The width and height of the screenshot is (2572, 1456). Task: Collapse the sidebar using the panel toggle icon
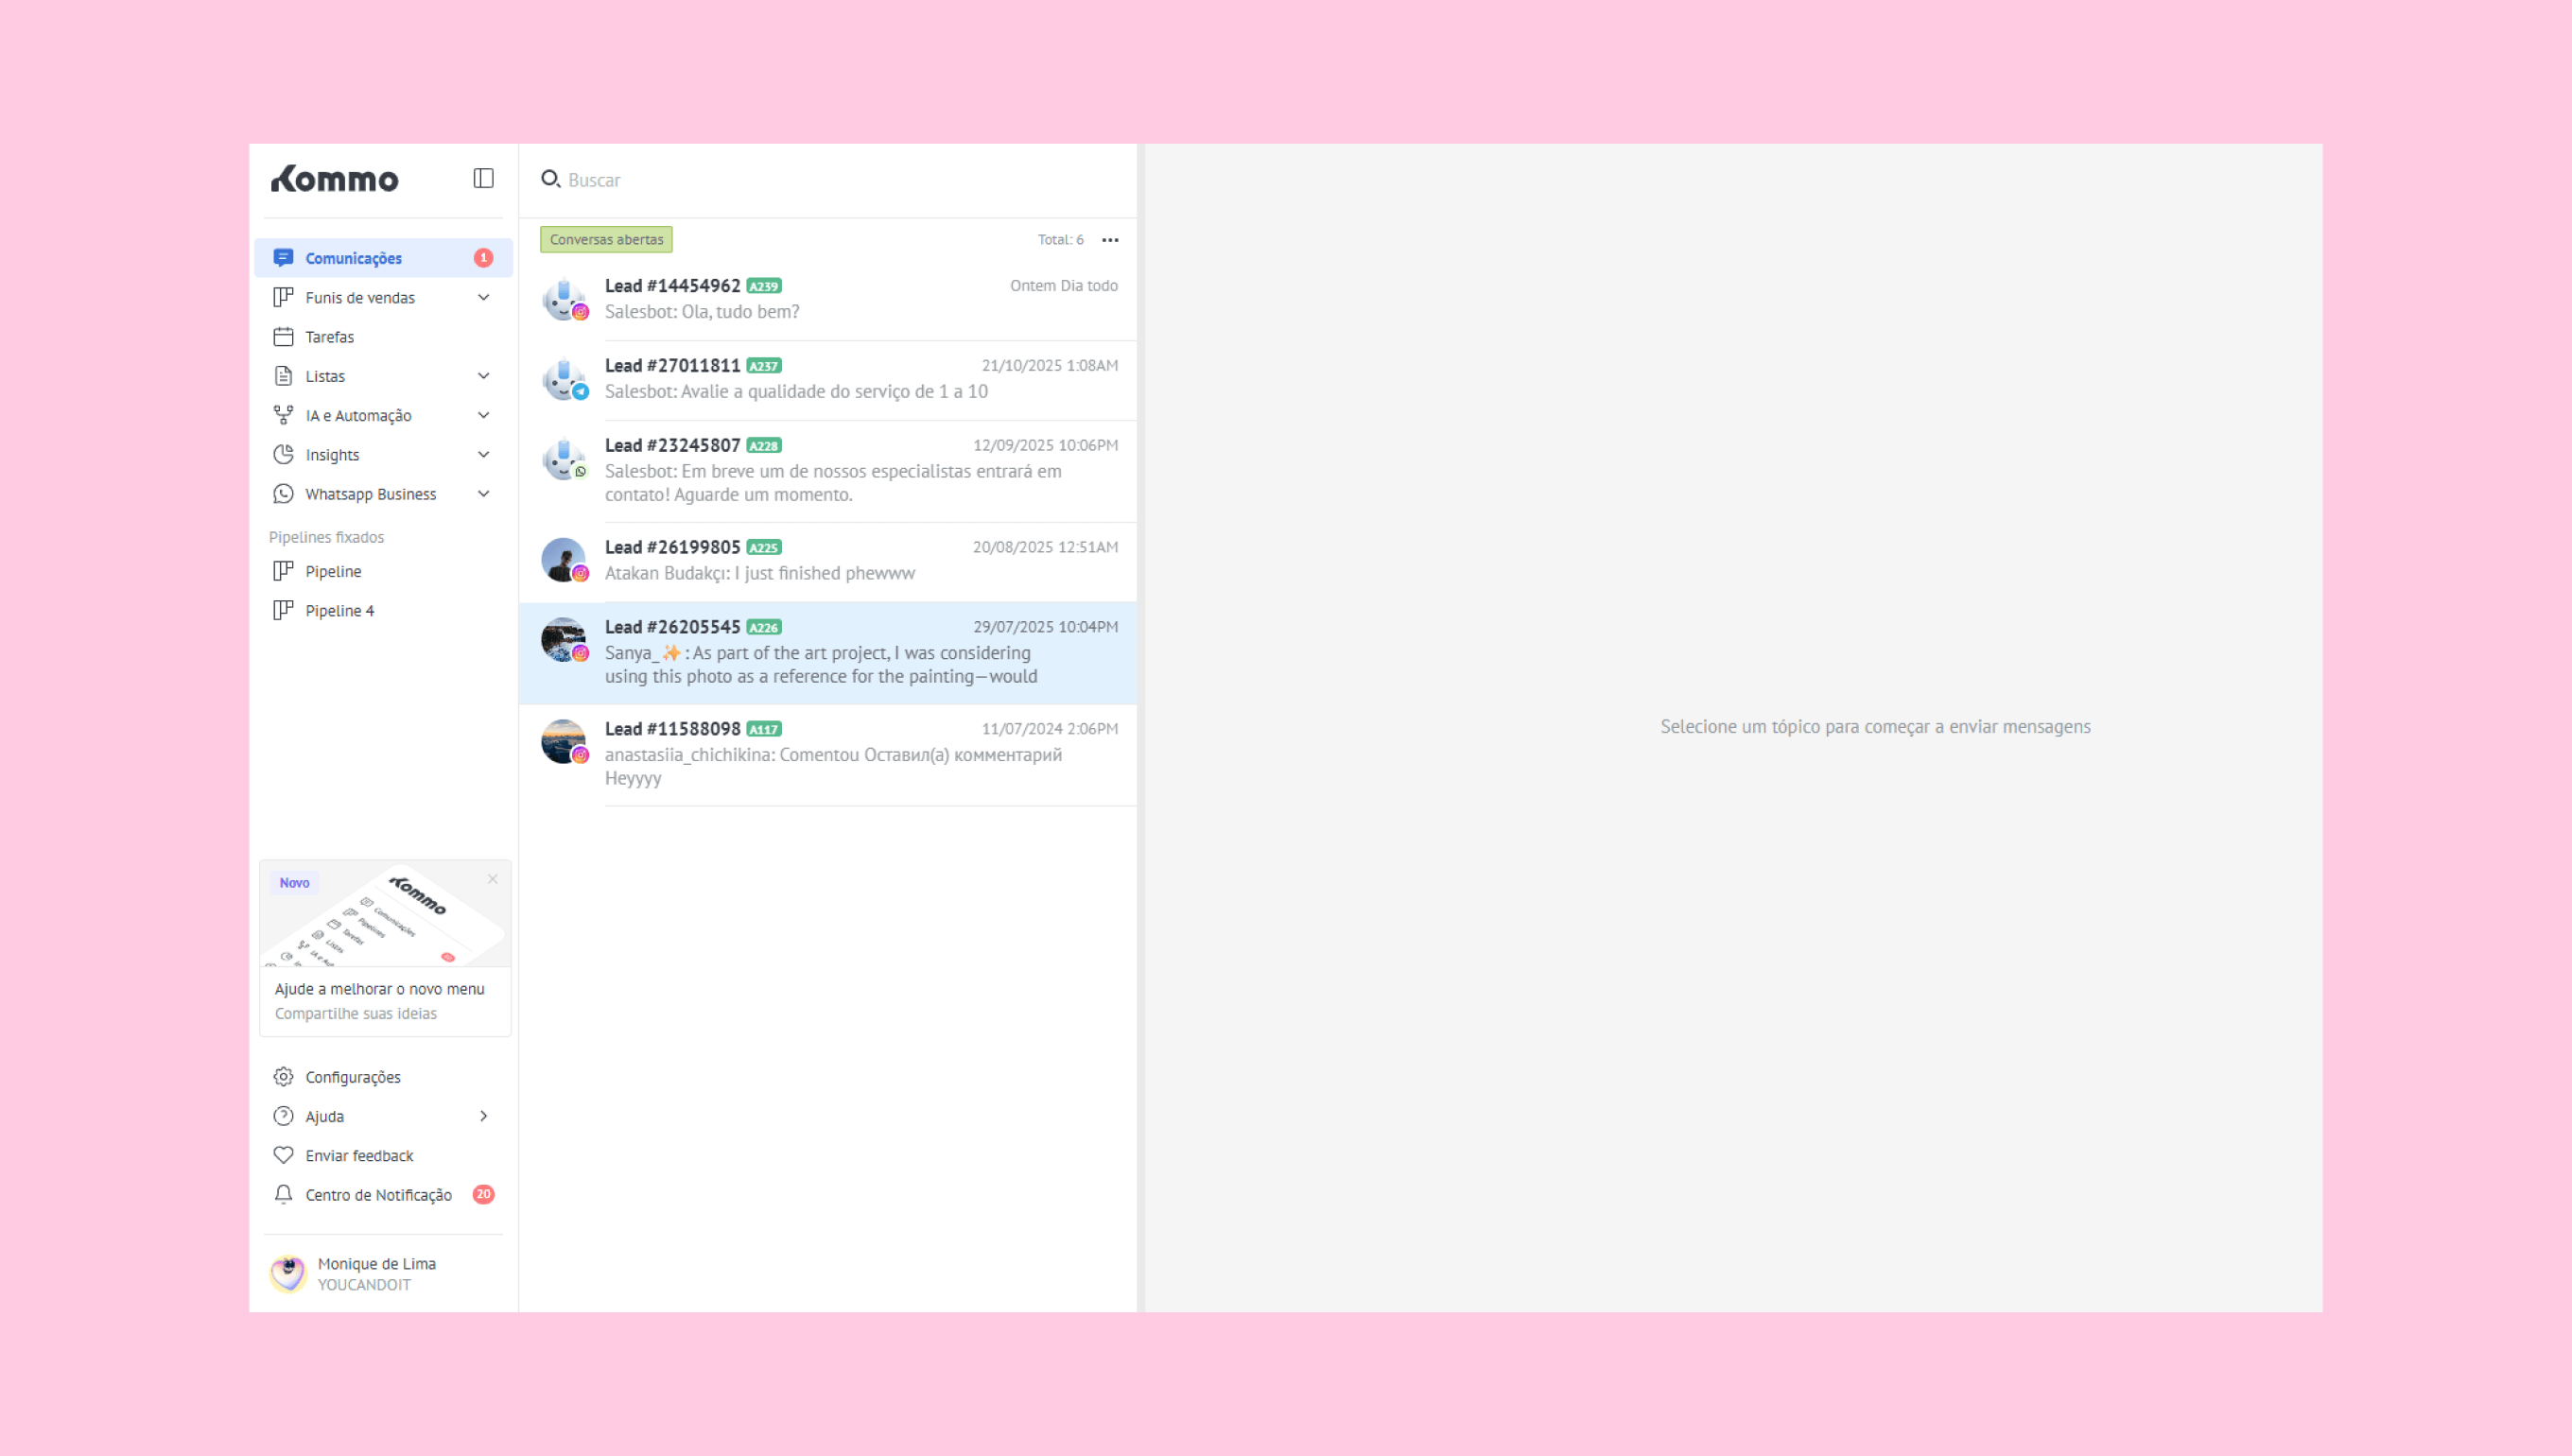click(483, 178)
